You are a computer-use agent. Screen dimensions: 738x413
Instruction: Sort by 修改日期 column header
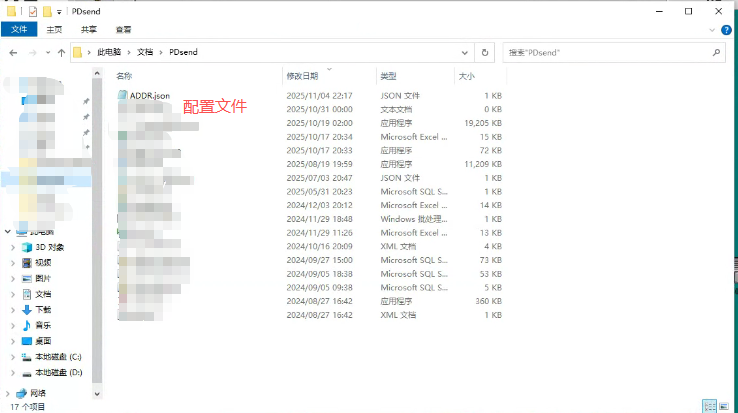pyautogui.click(x=303, y=76)
